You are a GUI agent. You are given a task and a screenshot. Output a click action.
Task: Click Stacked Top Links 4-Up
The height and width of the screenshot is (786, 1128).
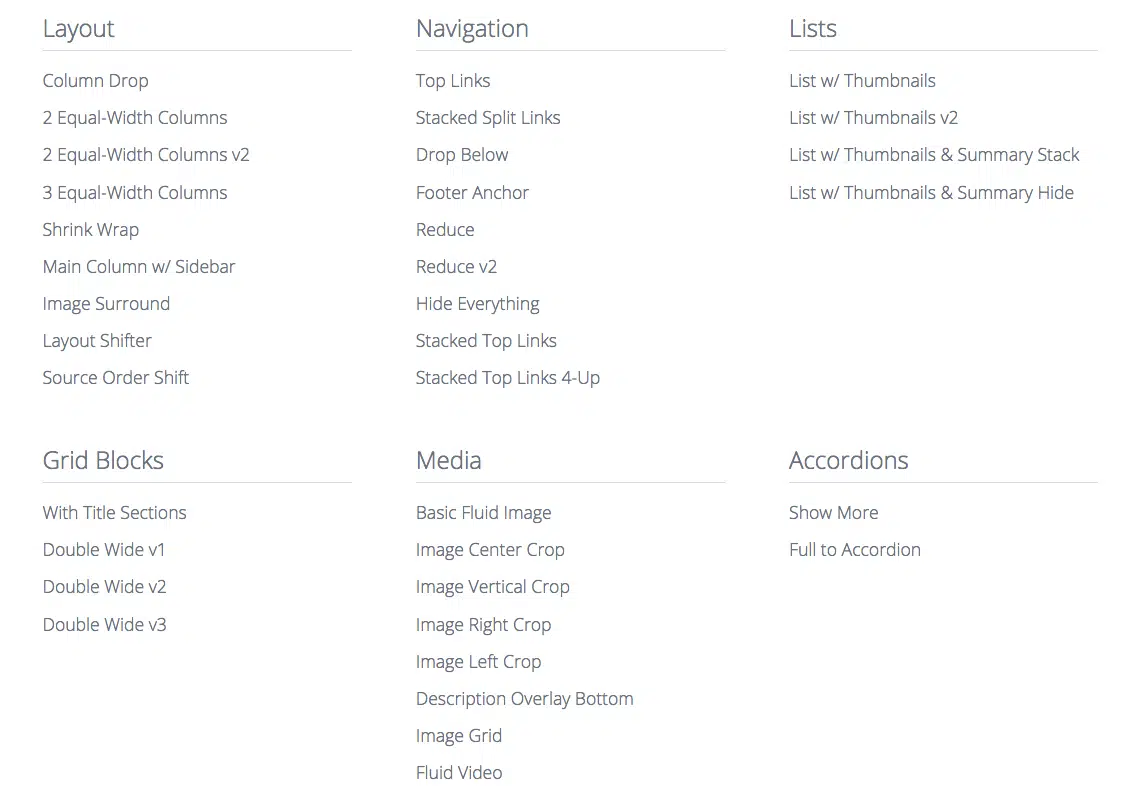(x=508, y=378)
